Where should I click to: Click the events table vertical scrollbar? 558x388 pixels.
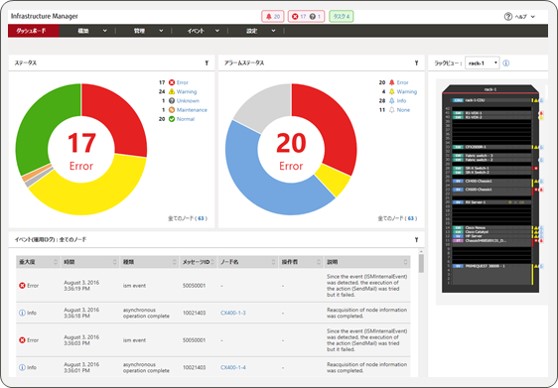tap(421, 264)
